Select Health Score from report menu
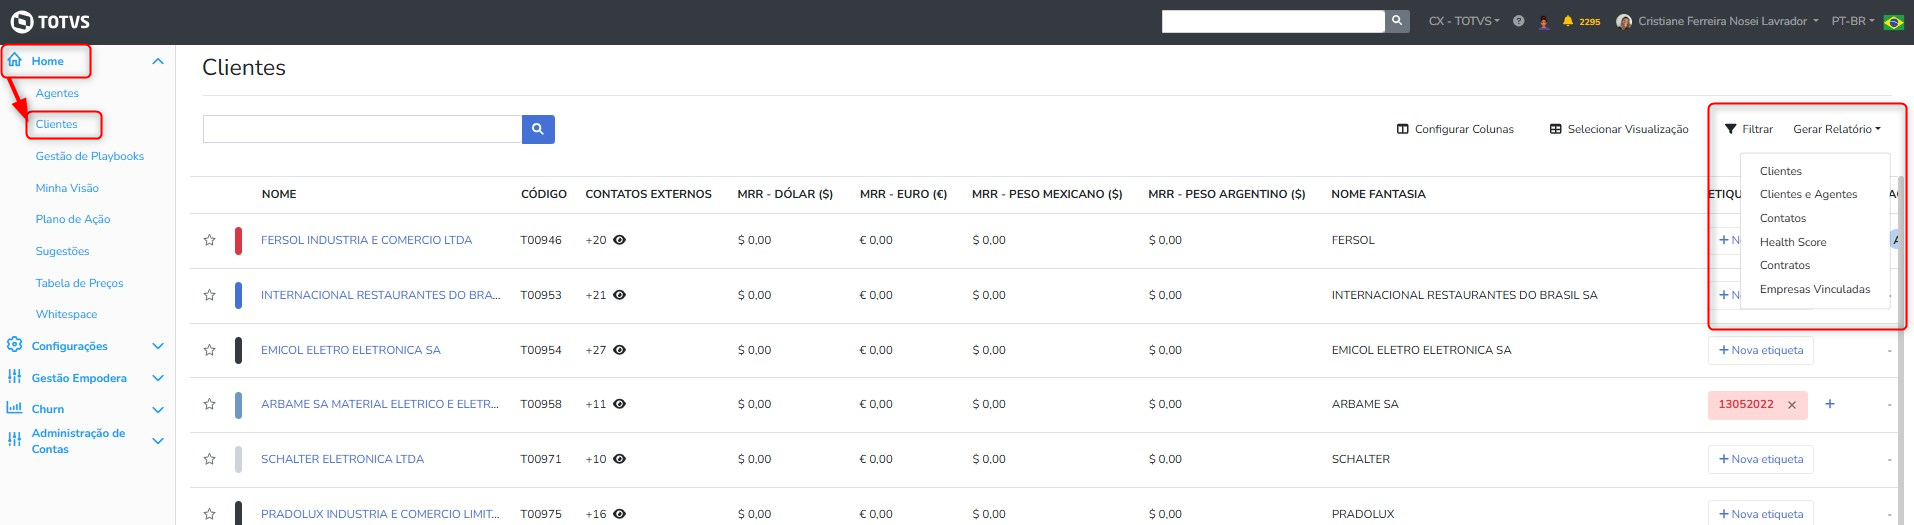 pos(1793,242)
